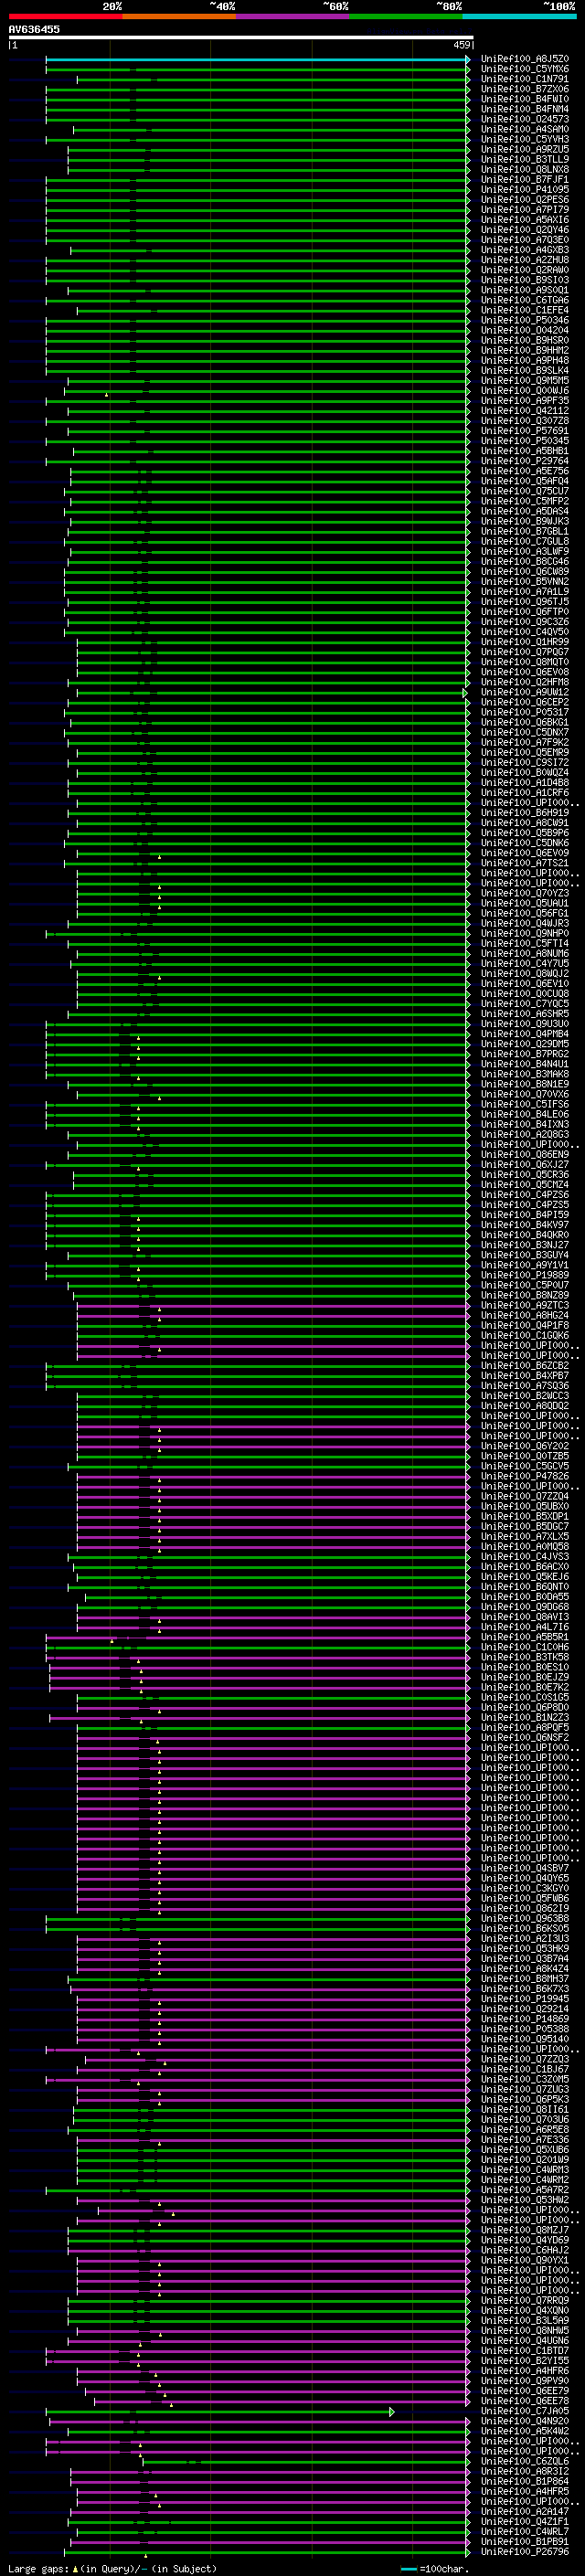Select the UniRef100_B4N4U1 label
The height and width of the screenshot is (2576, 585).
(x=524, y=1064)
